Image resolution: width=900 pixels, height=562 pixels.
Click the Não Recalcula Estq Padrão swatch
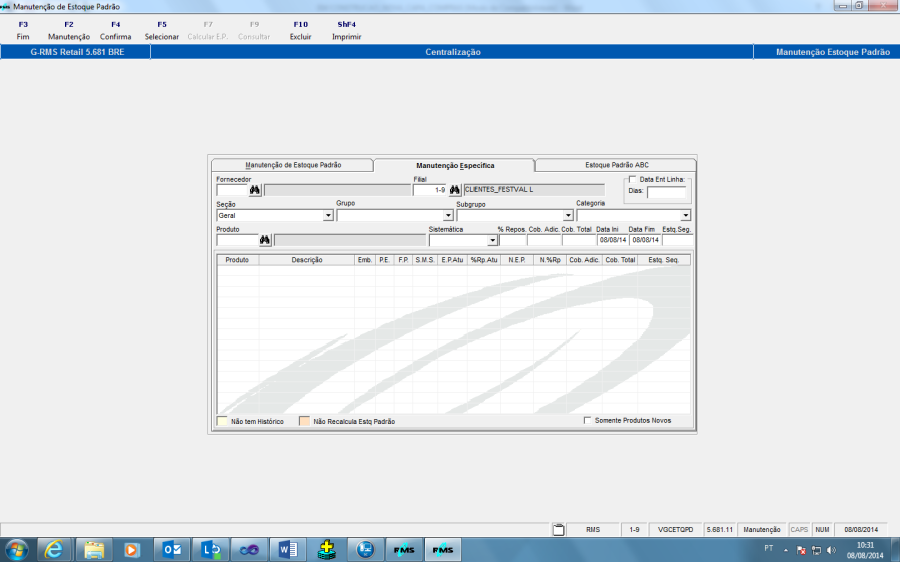304,421
